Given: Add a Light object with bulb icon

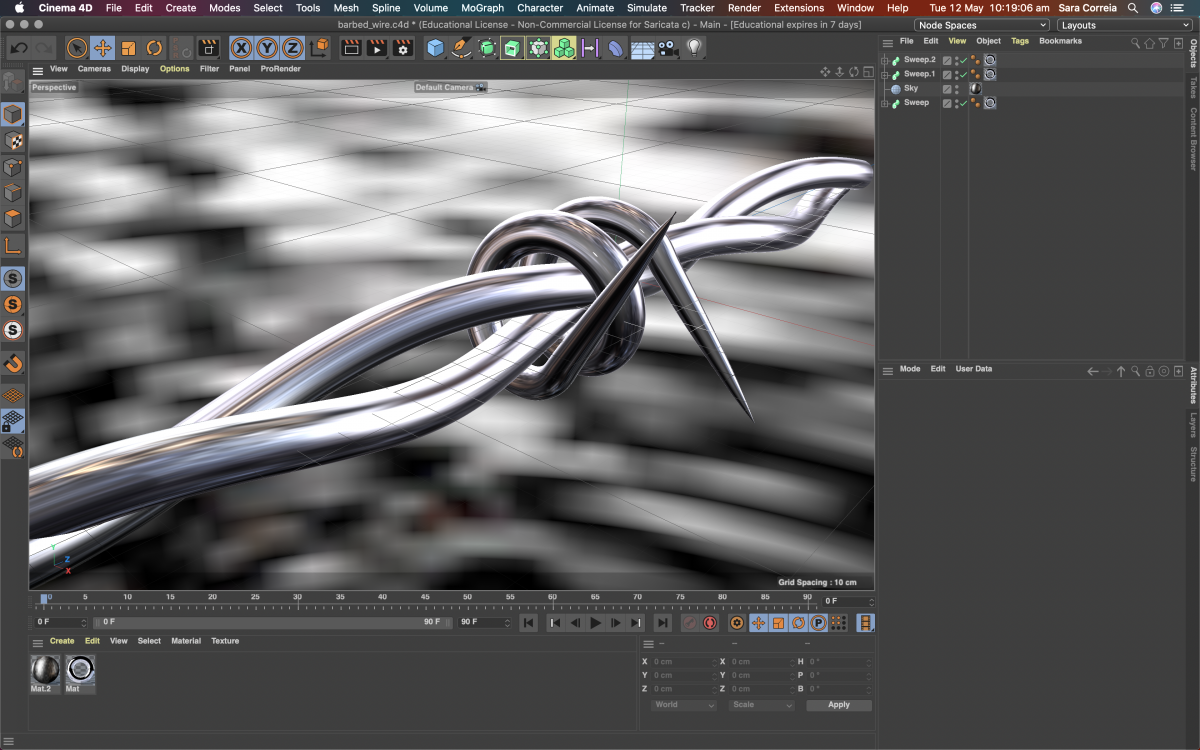Looking at the screenshot, I should (693, 48).
